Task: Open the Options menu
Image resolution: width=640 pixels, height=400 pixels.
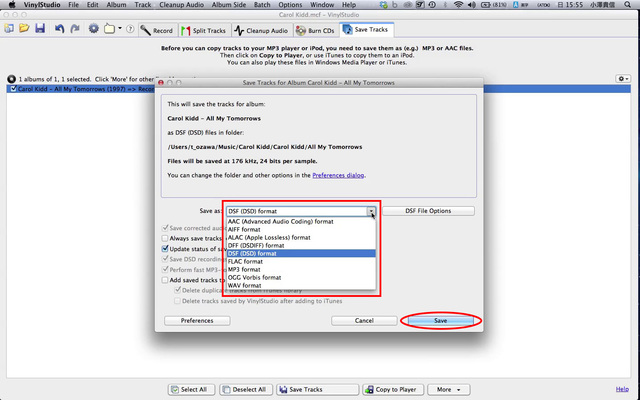Action: pyautogui.click(x=291, y=5)
